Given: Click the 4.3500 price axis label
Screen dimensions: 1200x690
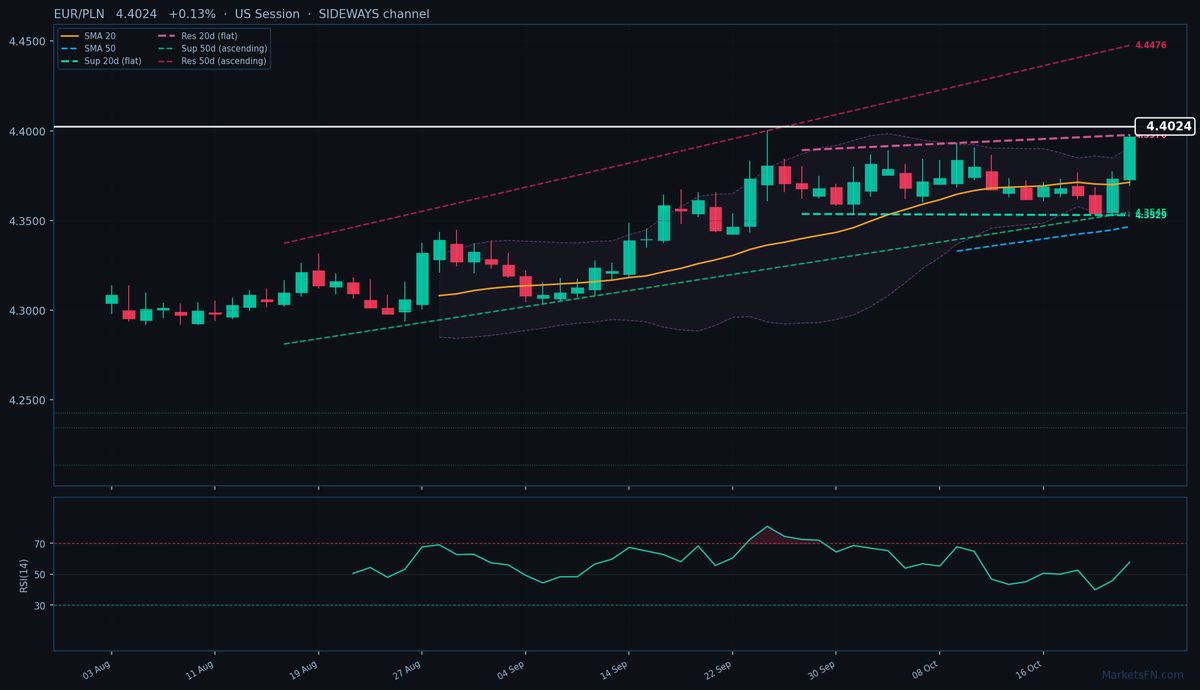Looking at the screenshot, I should click(27, 221).
